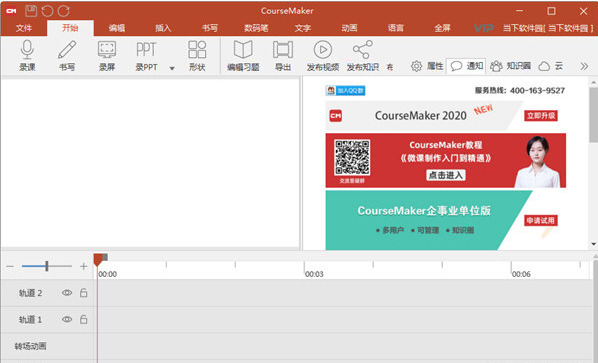Image resolution: width=598 pixels, height=363 pixels.
Task: Switch to the 通知 notification tab
Action: [x=466, y=66]
